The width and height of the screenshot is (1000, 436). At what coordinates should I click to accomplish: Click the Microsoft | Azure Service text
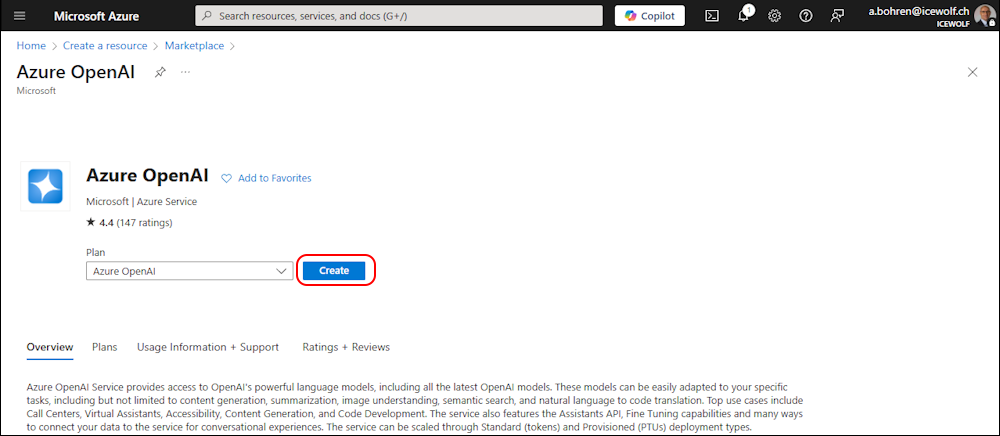[x=142, y=201]
